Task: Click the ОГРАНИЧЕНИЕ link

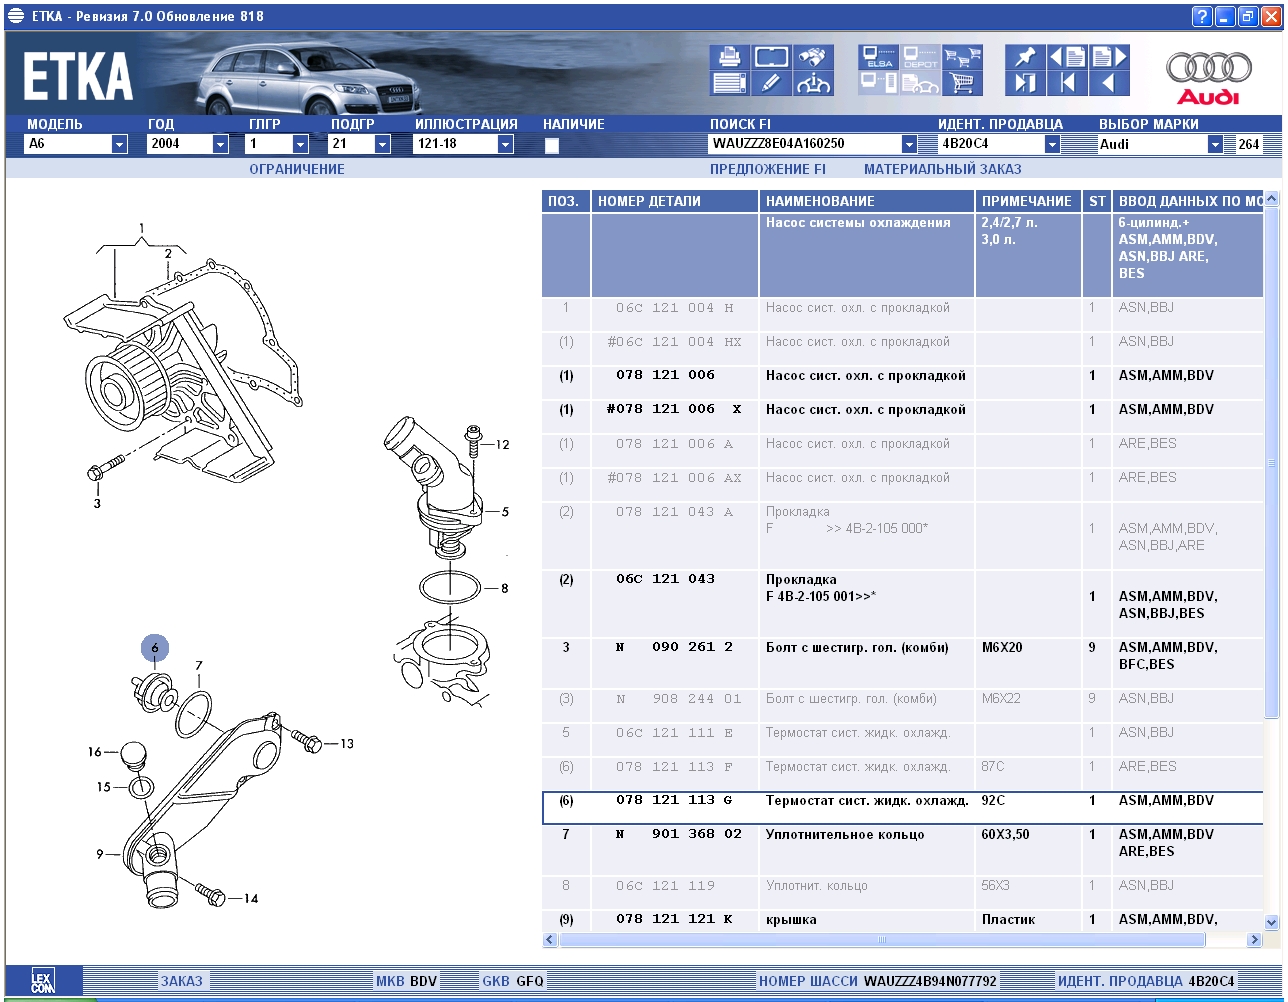Action: click(x=297, y=169)
